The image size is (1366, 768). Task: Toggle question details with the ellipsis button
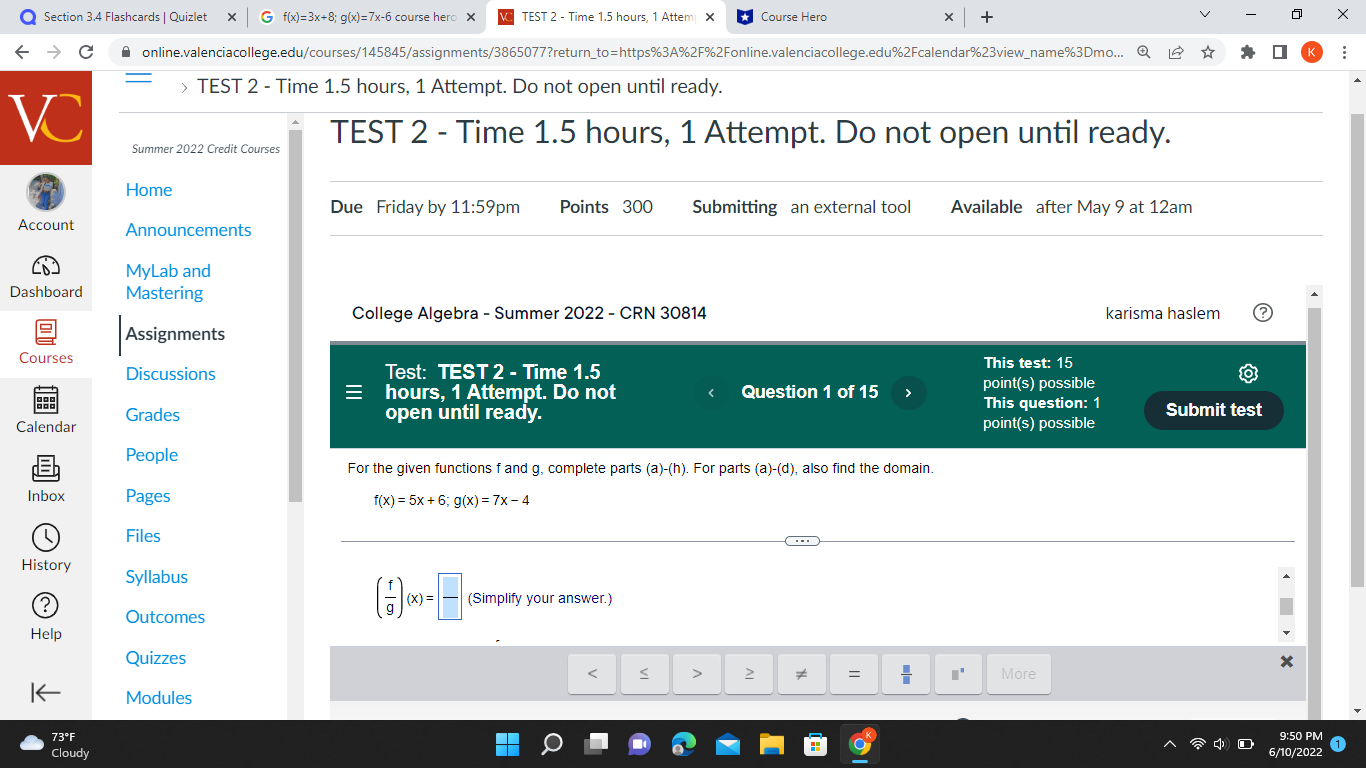[x=801, y=540]
